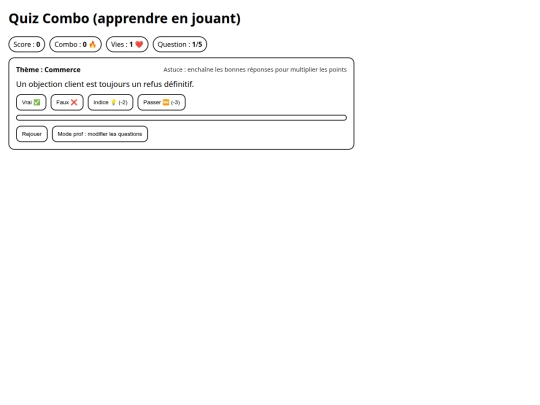Click the Combo counter with flame
The height and width of the screenshot is (405, 540).
pyautogui.click(x=75, y=44)
